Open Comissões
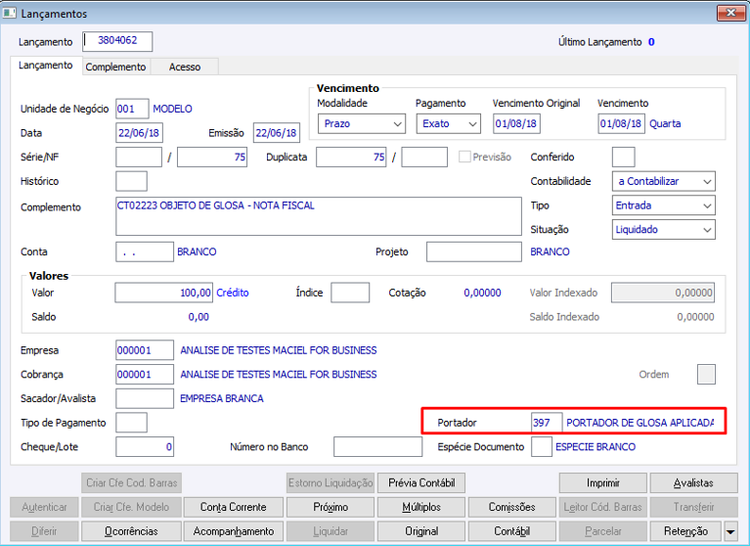 coord(512,507)
